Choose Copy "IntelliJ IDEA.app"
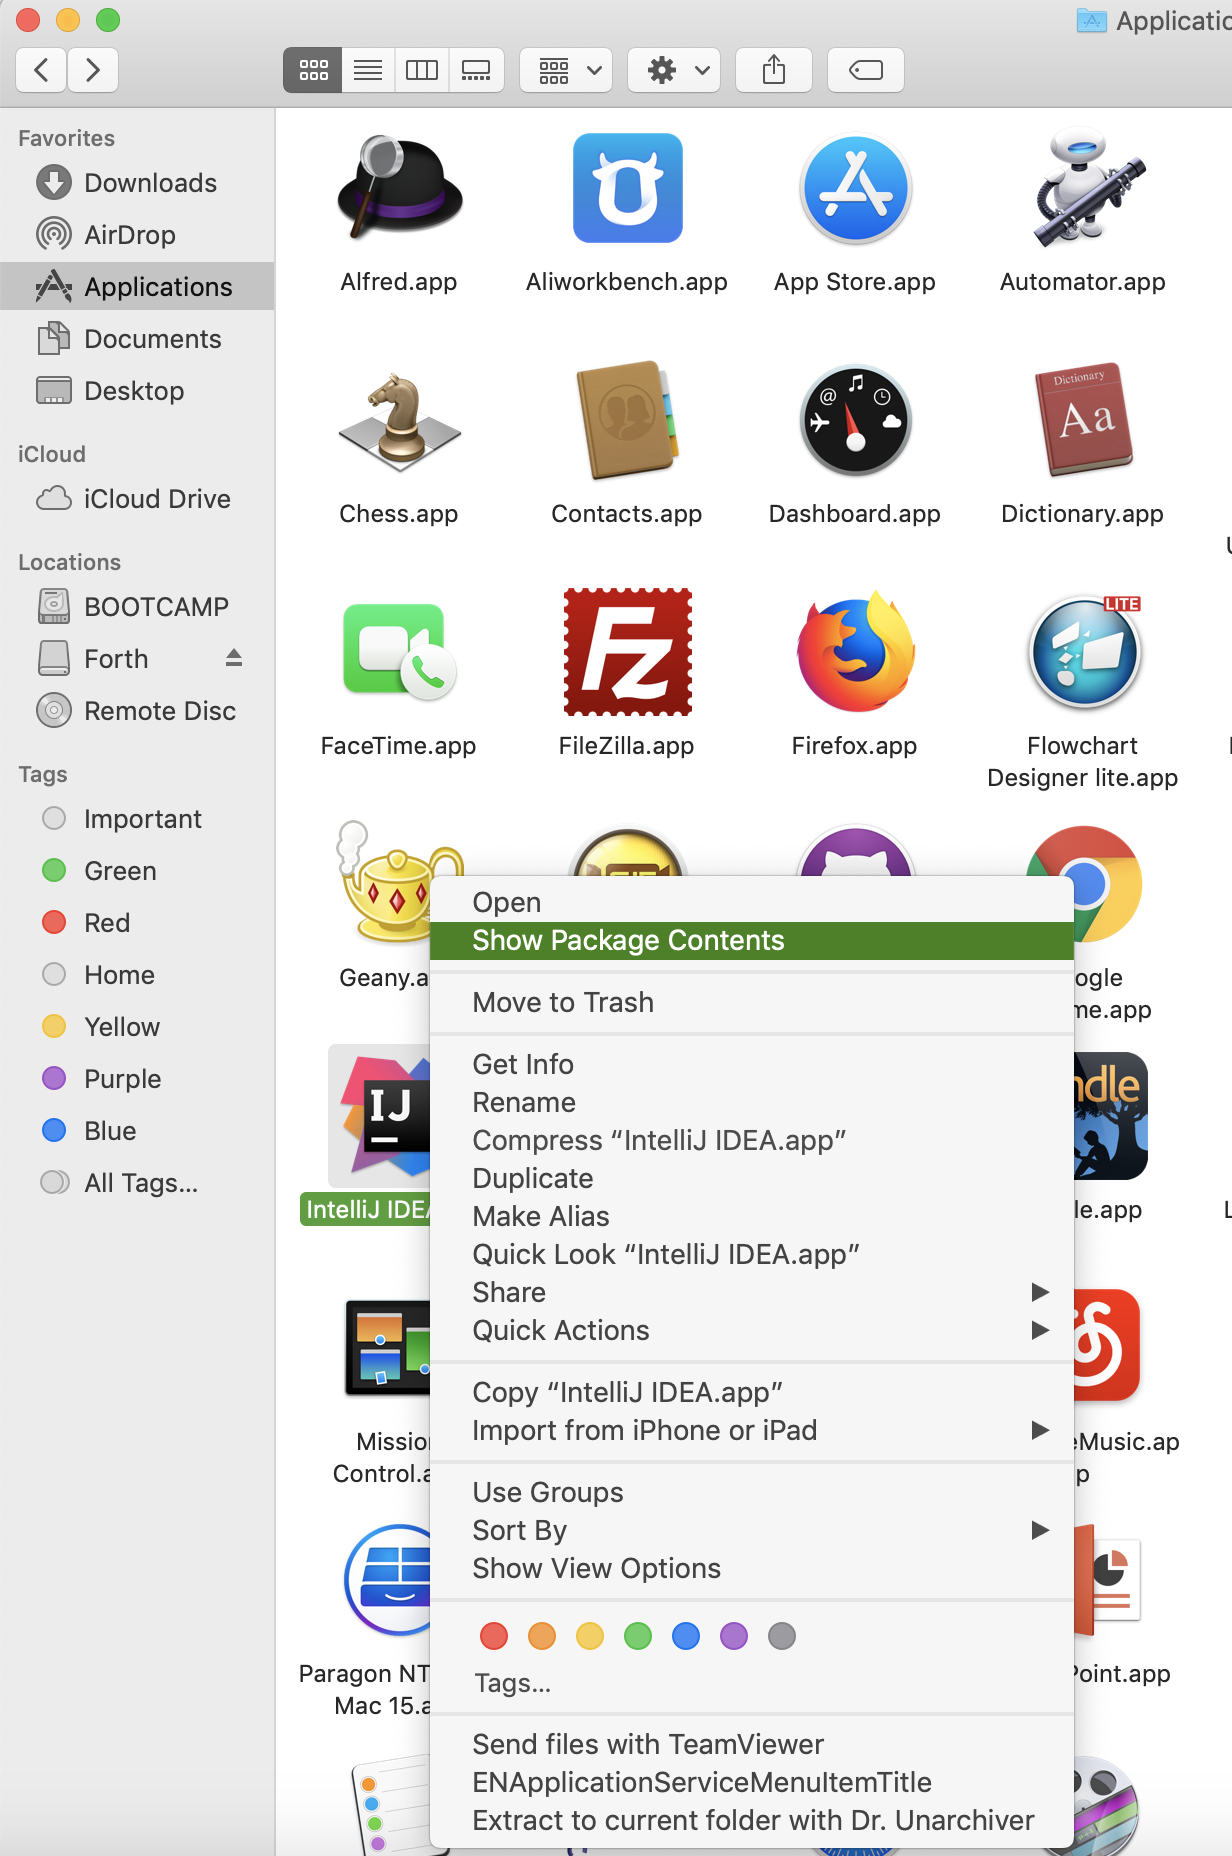1232x1856 pixels. [752, 1392]
